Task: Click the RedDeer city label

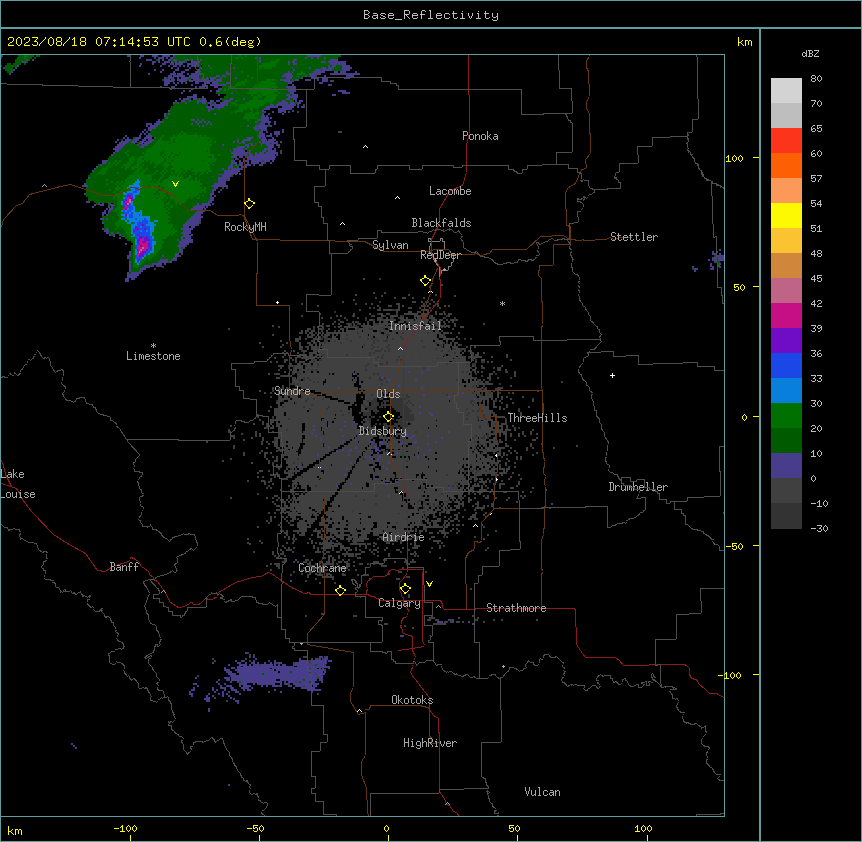Action: coord(440,255)
